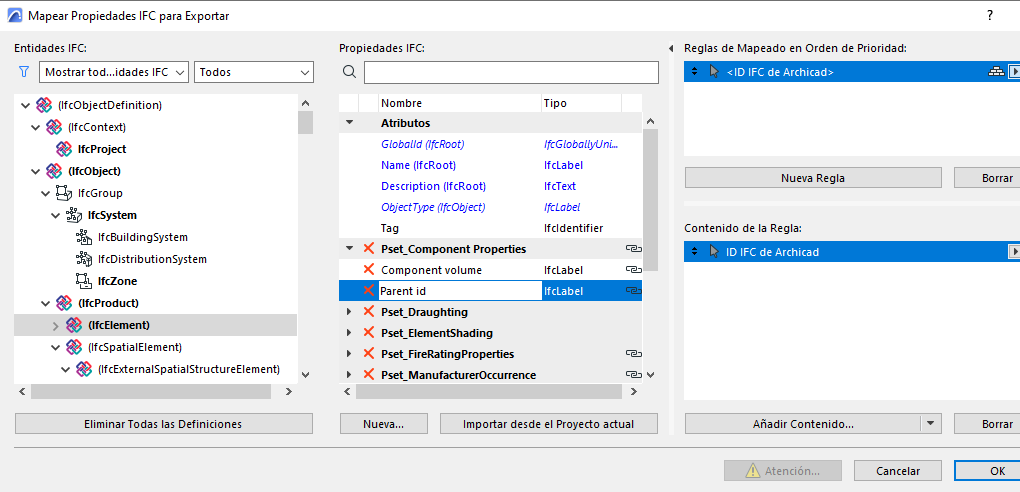Click 'Importar desde el Proyecto actual' button

pos(548,424)
